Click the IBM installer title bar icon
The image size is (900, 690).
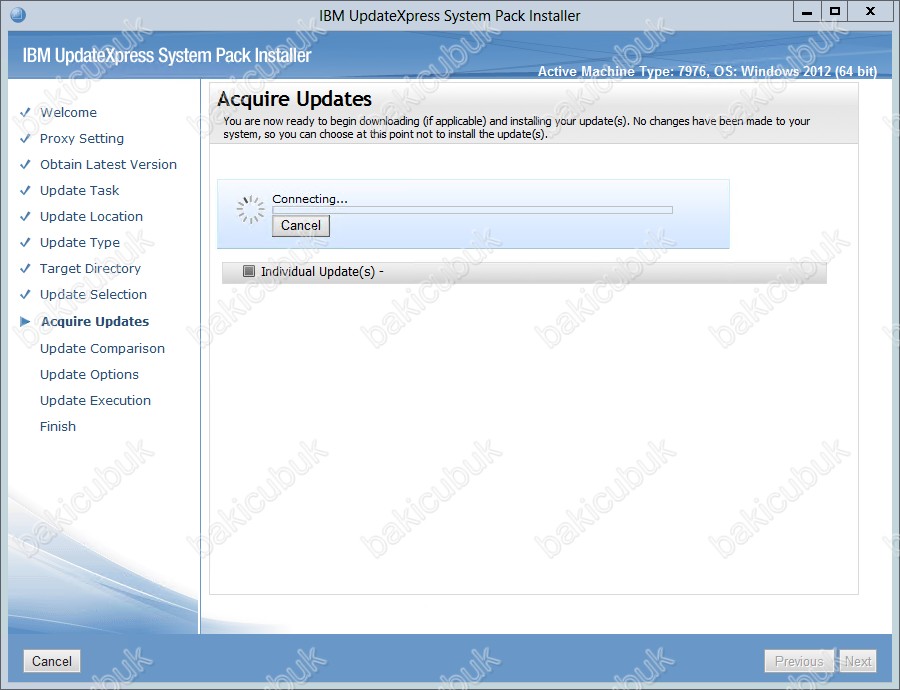click(18, 15)
